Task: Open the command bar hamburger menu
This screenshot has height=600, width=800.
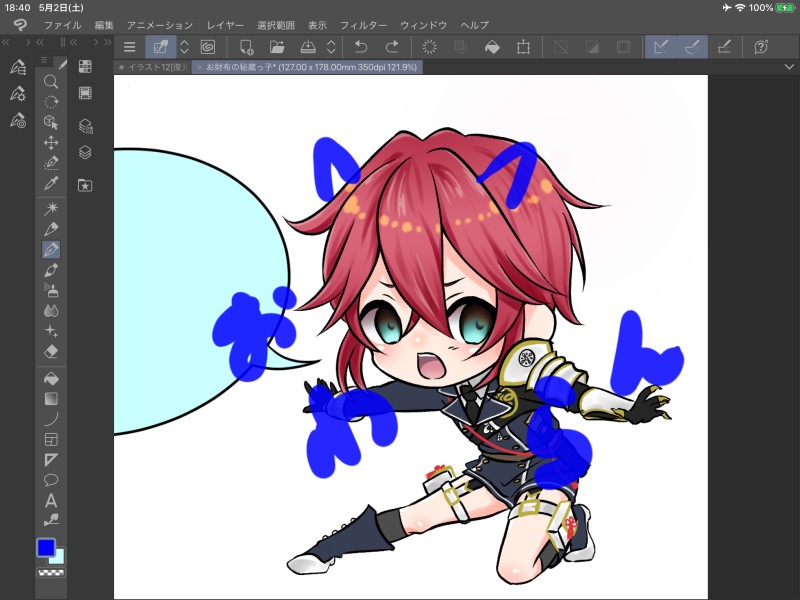Action: (x=130, y=47)
